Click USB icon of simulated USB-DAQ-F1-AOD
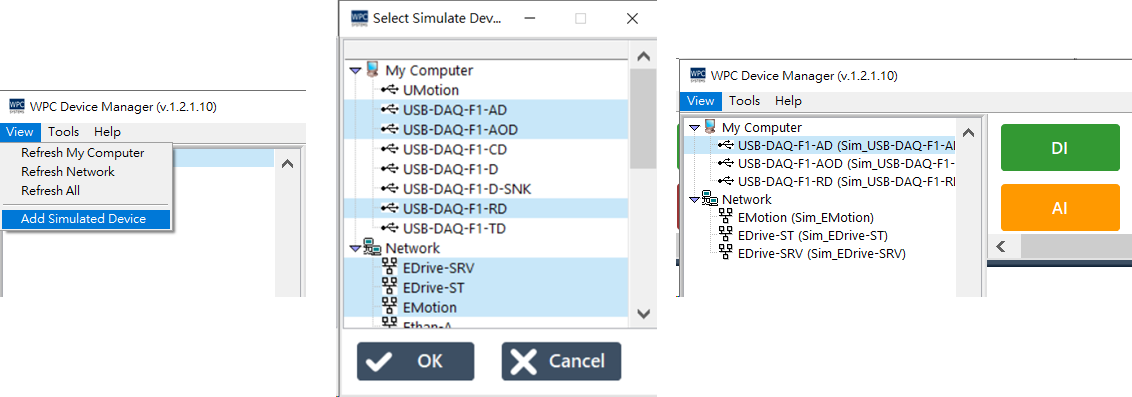Screen dimensions: 1132x397 tap(726, 163)
